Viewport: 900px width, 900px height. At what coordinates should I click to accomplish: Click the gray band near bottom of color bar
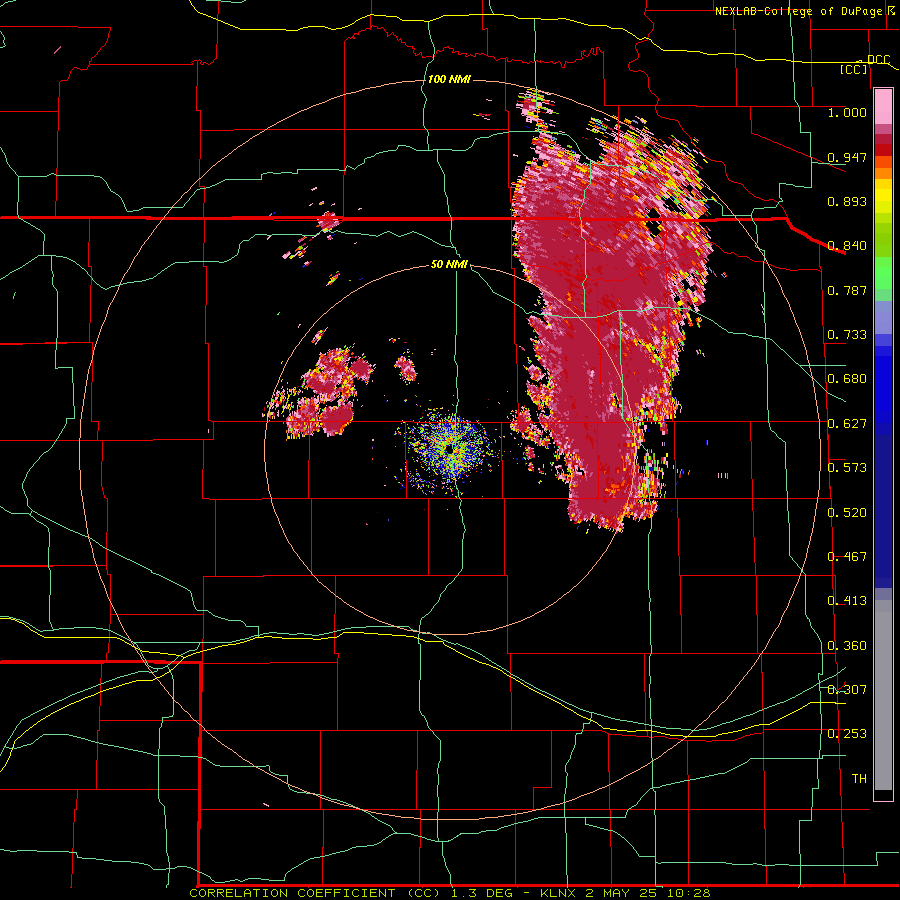[883, 695]
